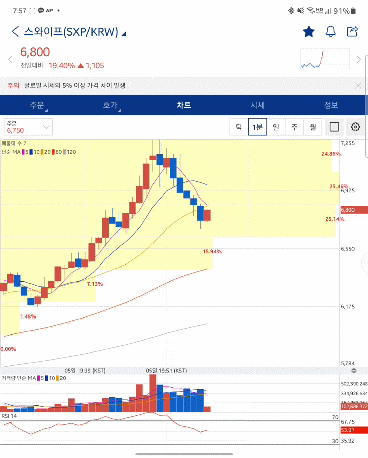The image size is (368, 458).
Task: Select the daily (일) chart interval
Action: click(x=276, y=127)
